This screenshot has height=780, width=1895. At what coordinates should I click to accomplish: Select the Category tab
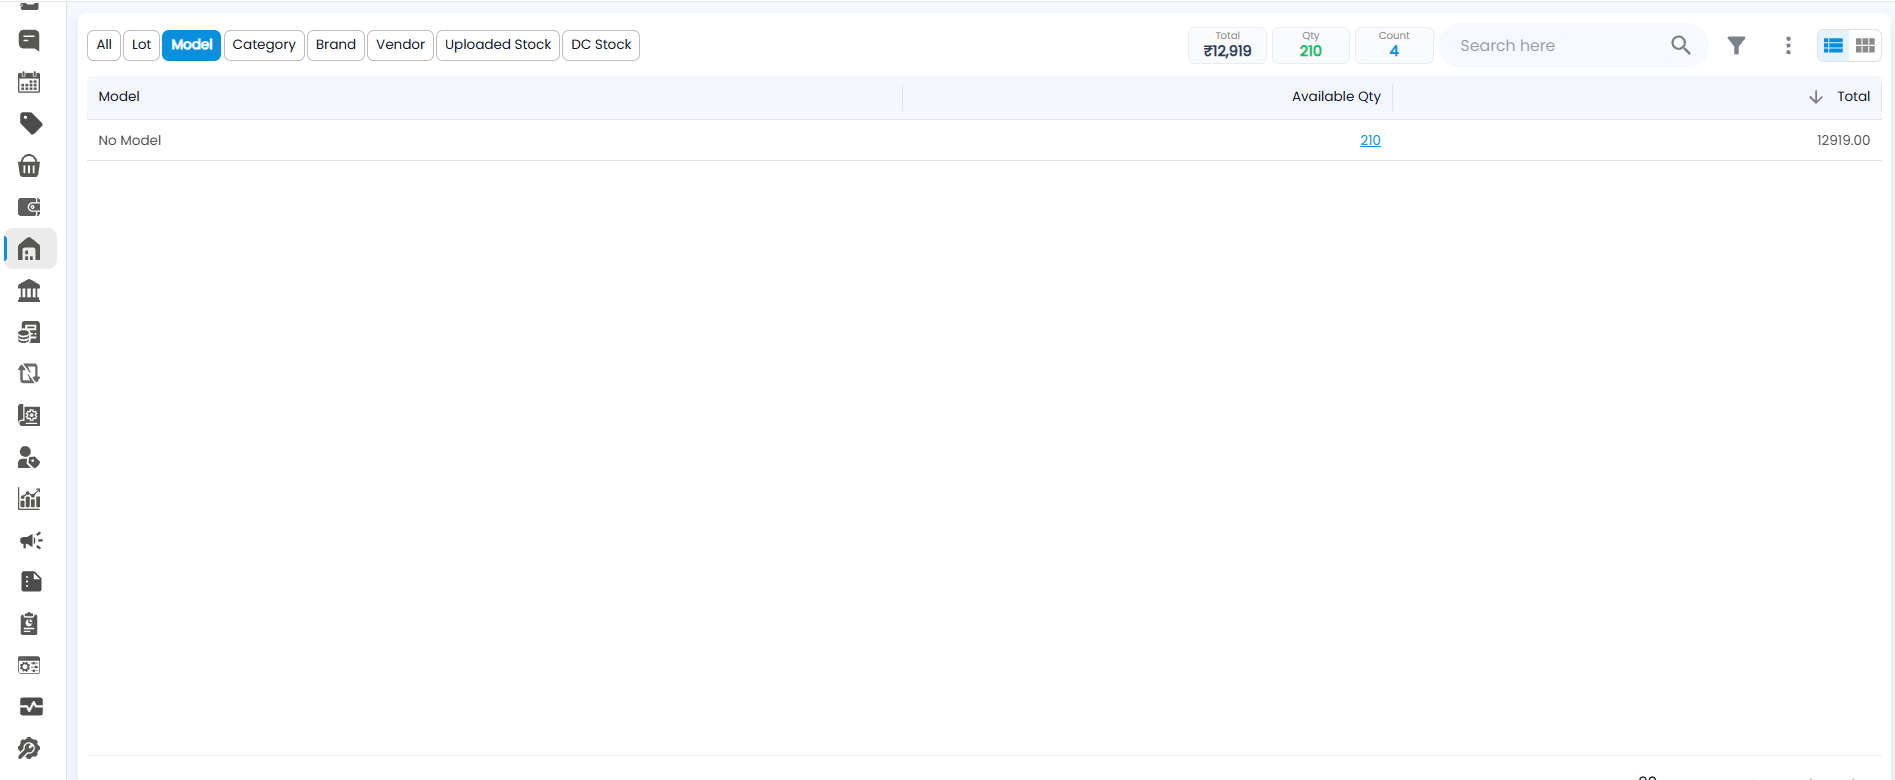point(264,45)
